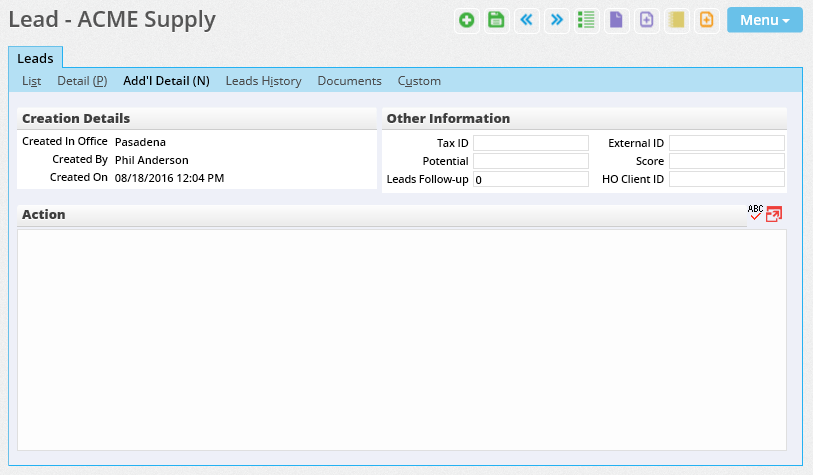Open the blue Menu dropdown
Image resolution: width=813 pixels, height=475 pixels.
764,20
